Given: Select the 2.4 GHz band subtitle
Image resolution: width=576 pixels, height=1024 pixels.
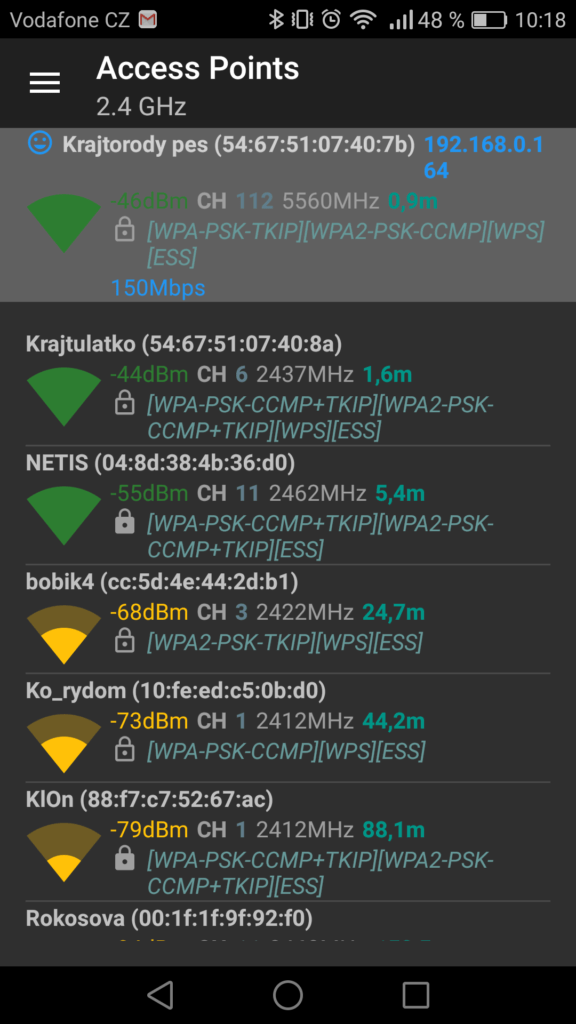Looking at the screenshot, I should [141, 106].
